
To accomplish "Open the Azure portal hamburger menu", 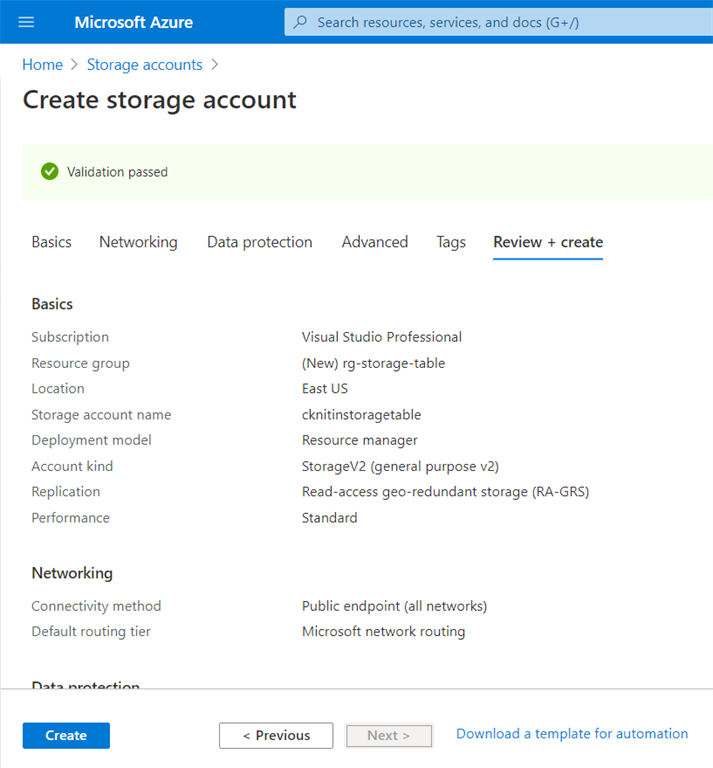I will pyautogui.click(x=26, y=22).
